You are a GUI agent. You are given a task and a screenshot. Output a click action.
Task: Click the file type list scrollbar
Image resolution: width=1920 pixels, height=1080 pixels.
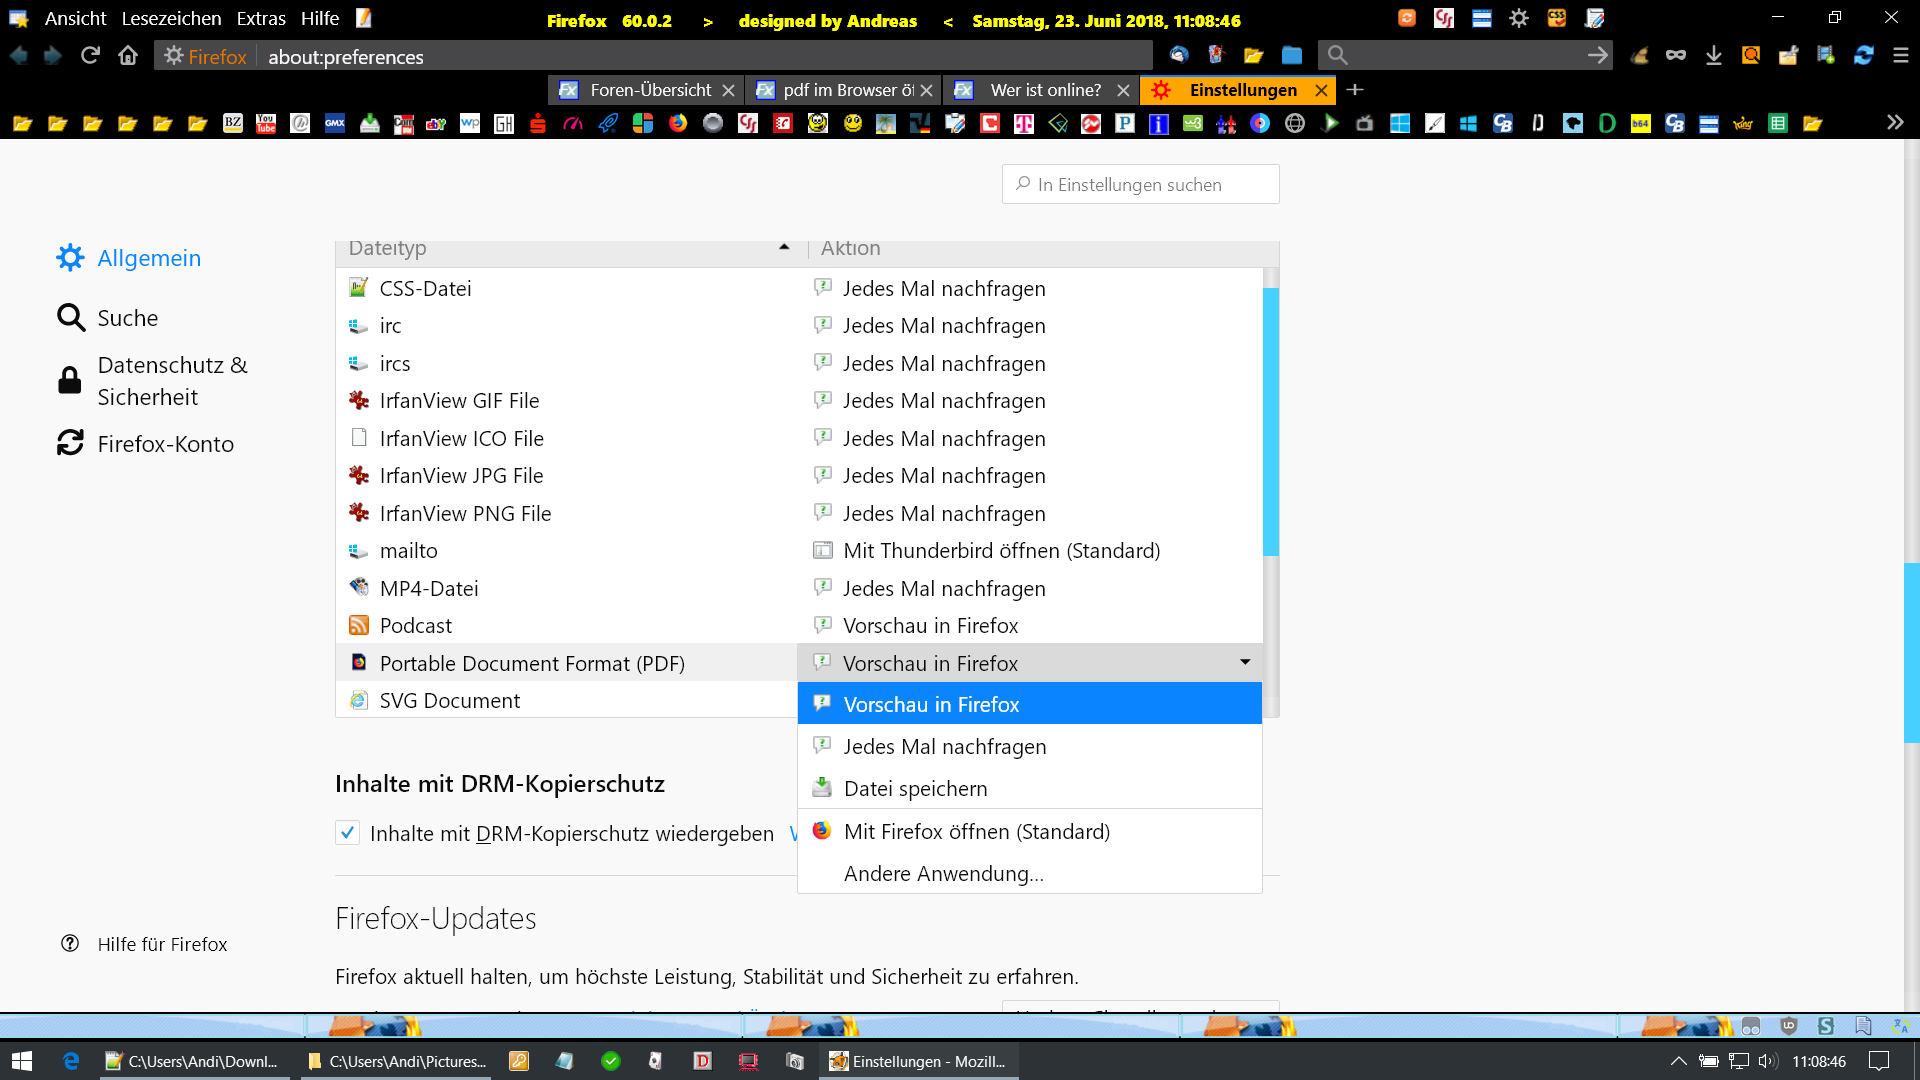[1271, 420]
